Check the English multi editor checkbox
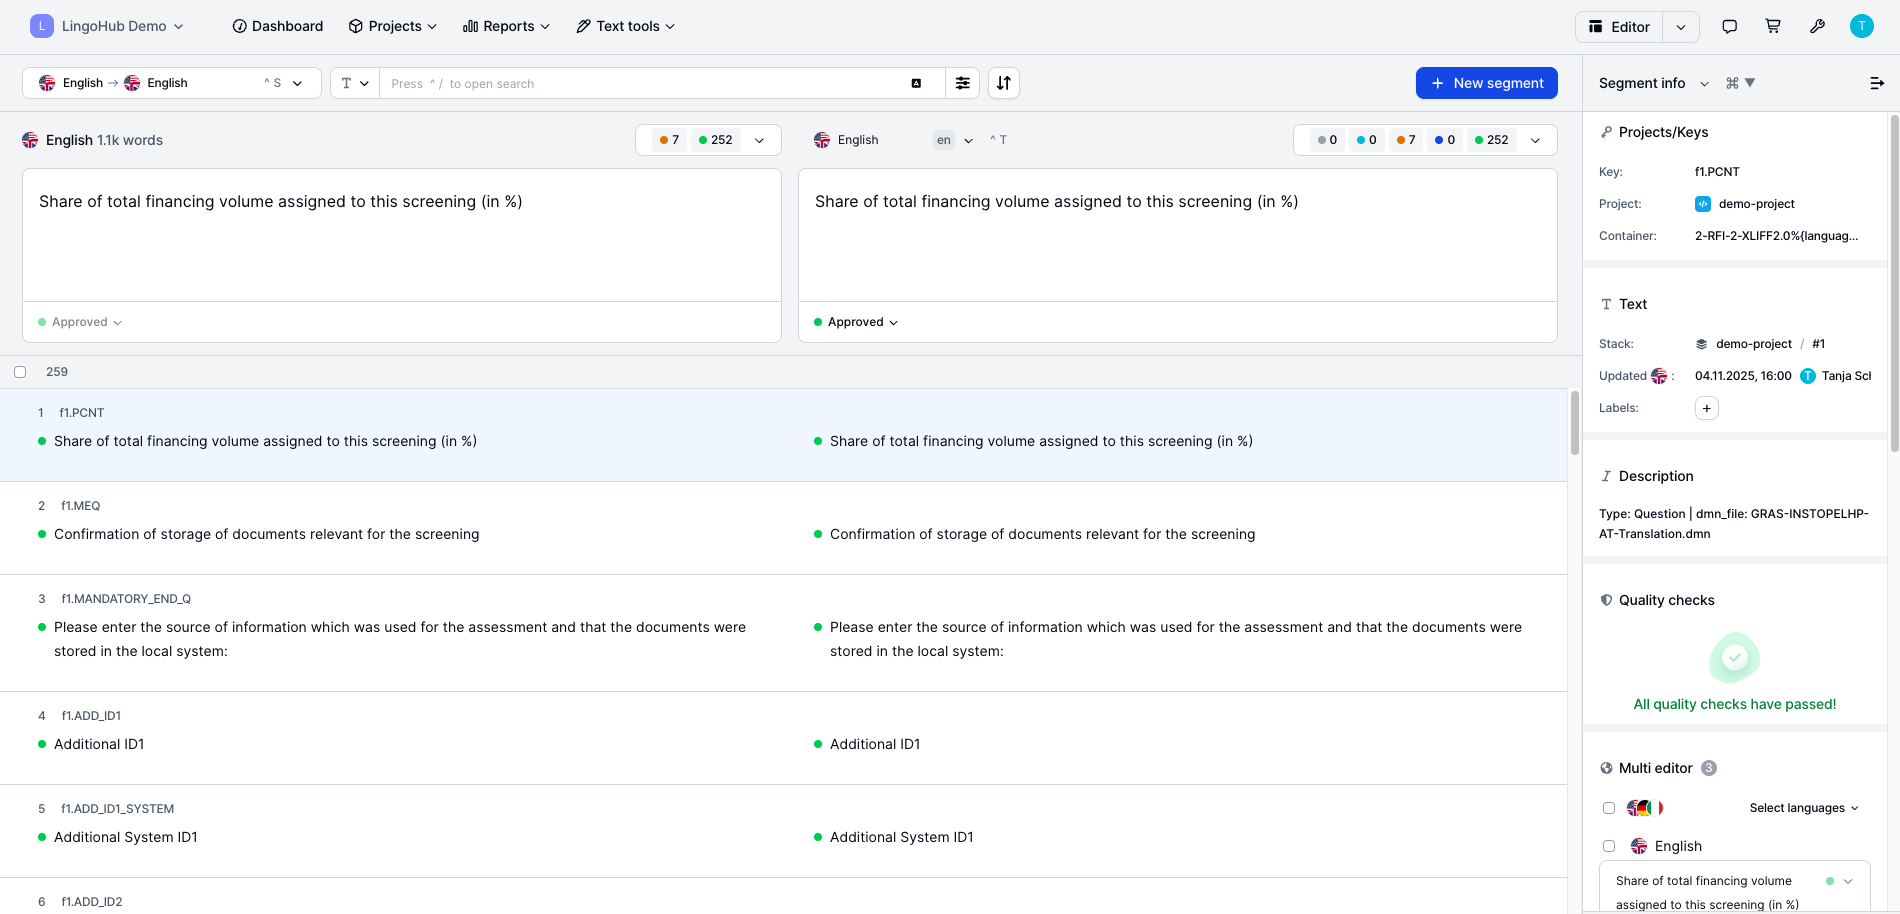The width and height of the screenshot is (1900, 914). [x=1609, y=846]
